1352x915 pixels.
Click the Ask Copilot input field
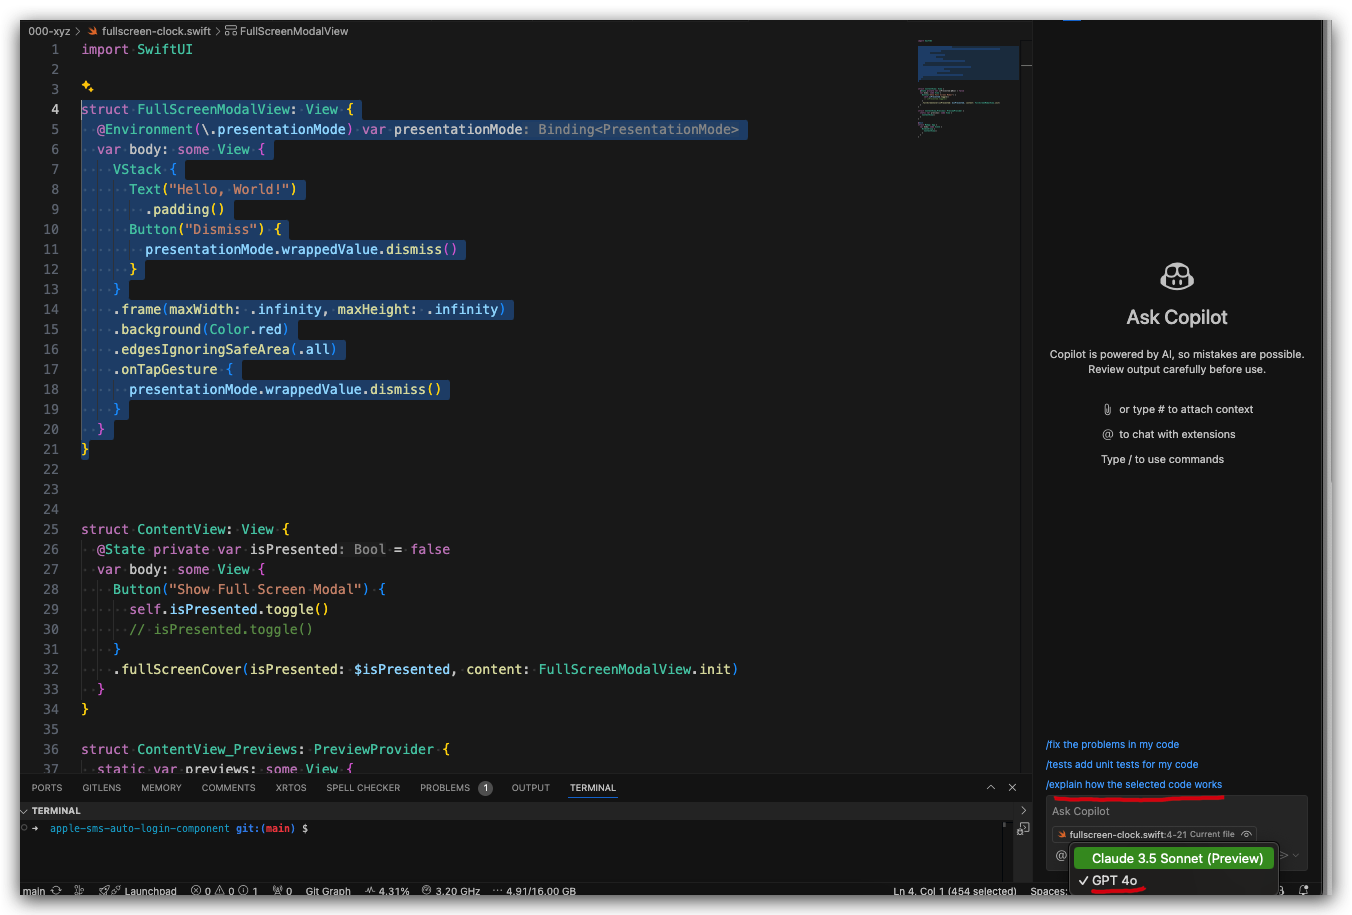tap(1176, 811)
